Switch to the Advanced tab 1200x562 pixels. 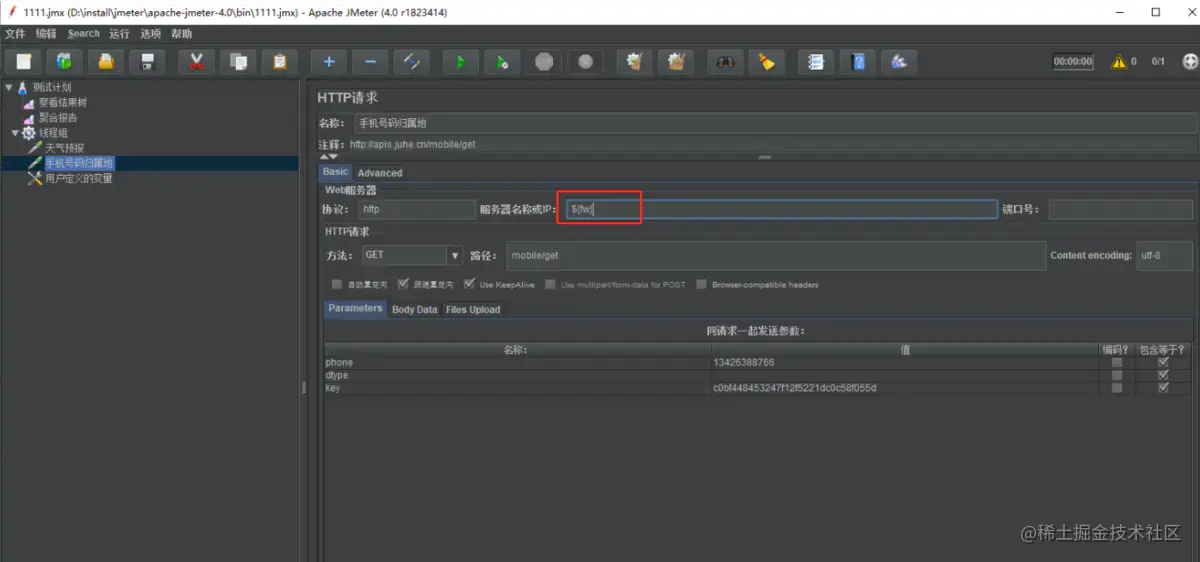[x=380, y=173]
